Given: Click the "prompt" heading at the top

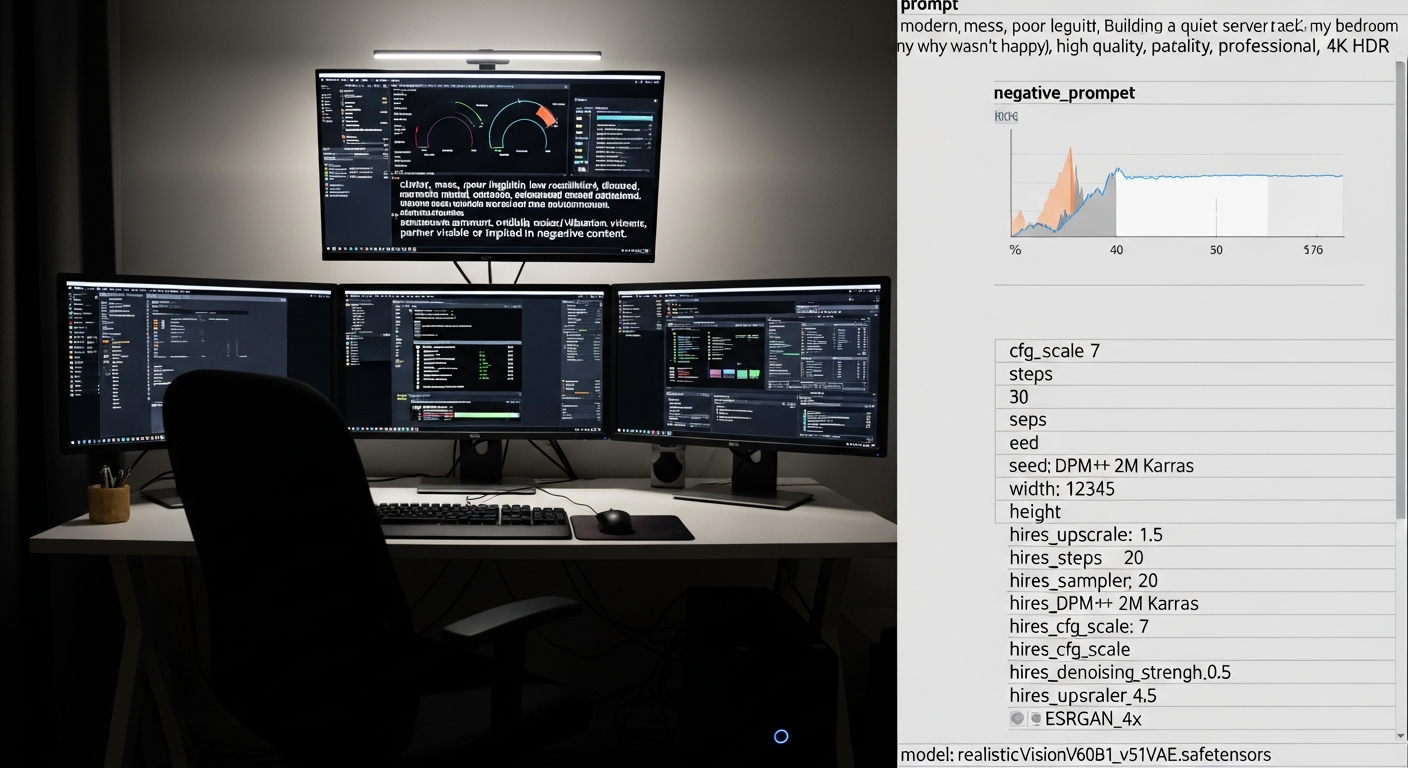Looking at the screenshot, I should coord(929,6).
